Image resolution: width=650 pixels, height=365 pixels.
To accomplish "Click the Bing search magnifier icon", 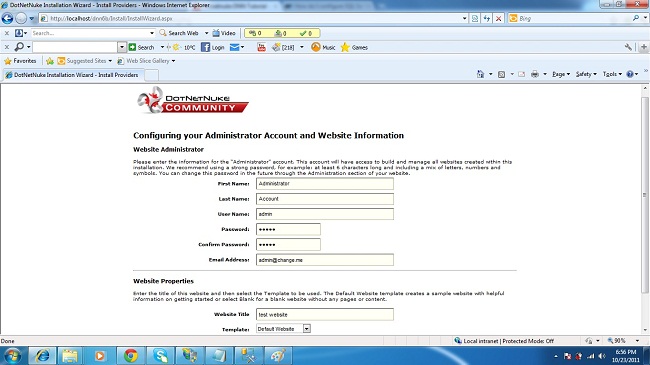I will 636,18.
